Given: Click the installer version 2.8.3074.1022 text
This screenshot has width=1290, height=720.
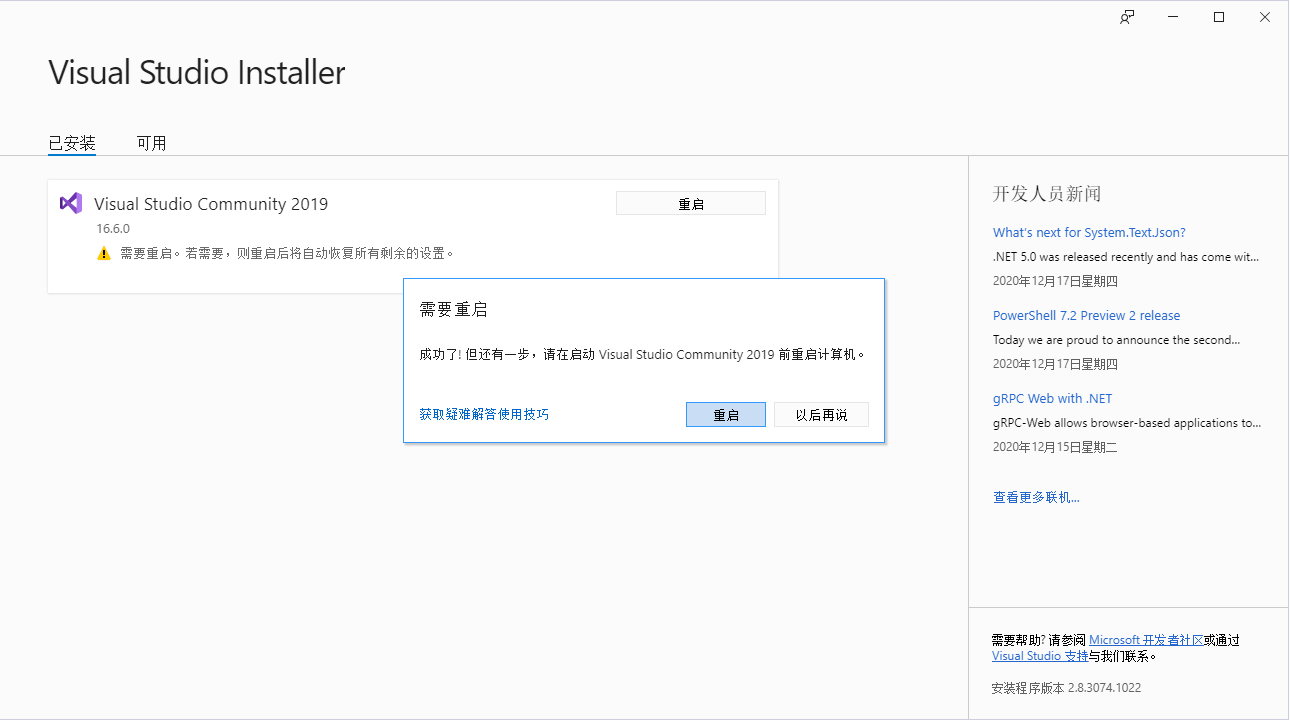Looking at the screenshot, I should pos(1066,688).
